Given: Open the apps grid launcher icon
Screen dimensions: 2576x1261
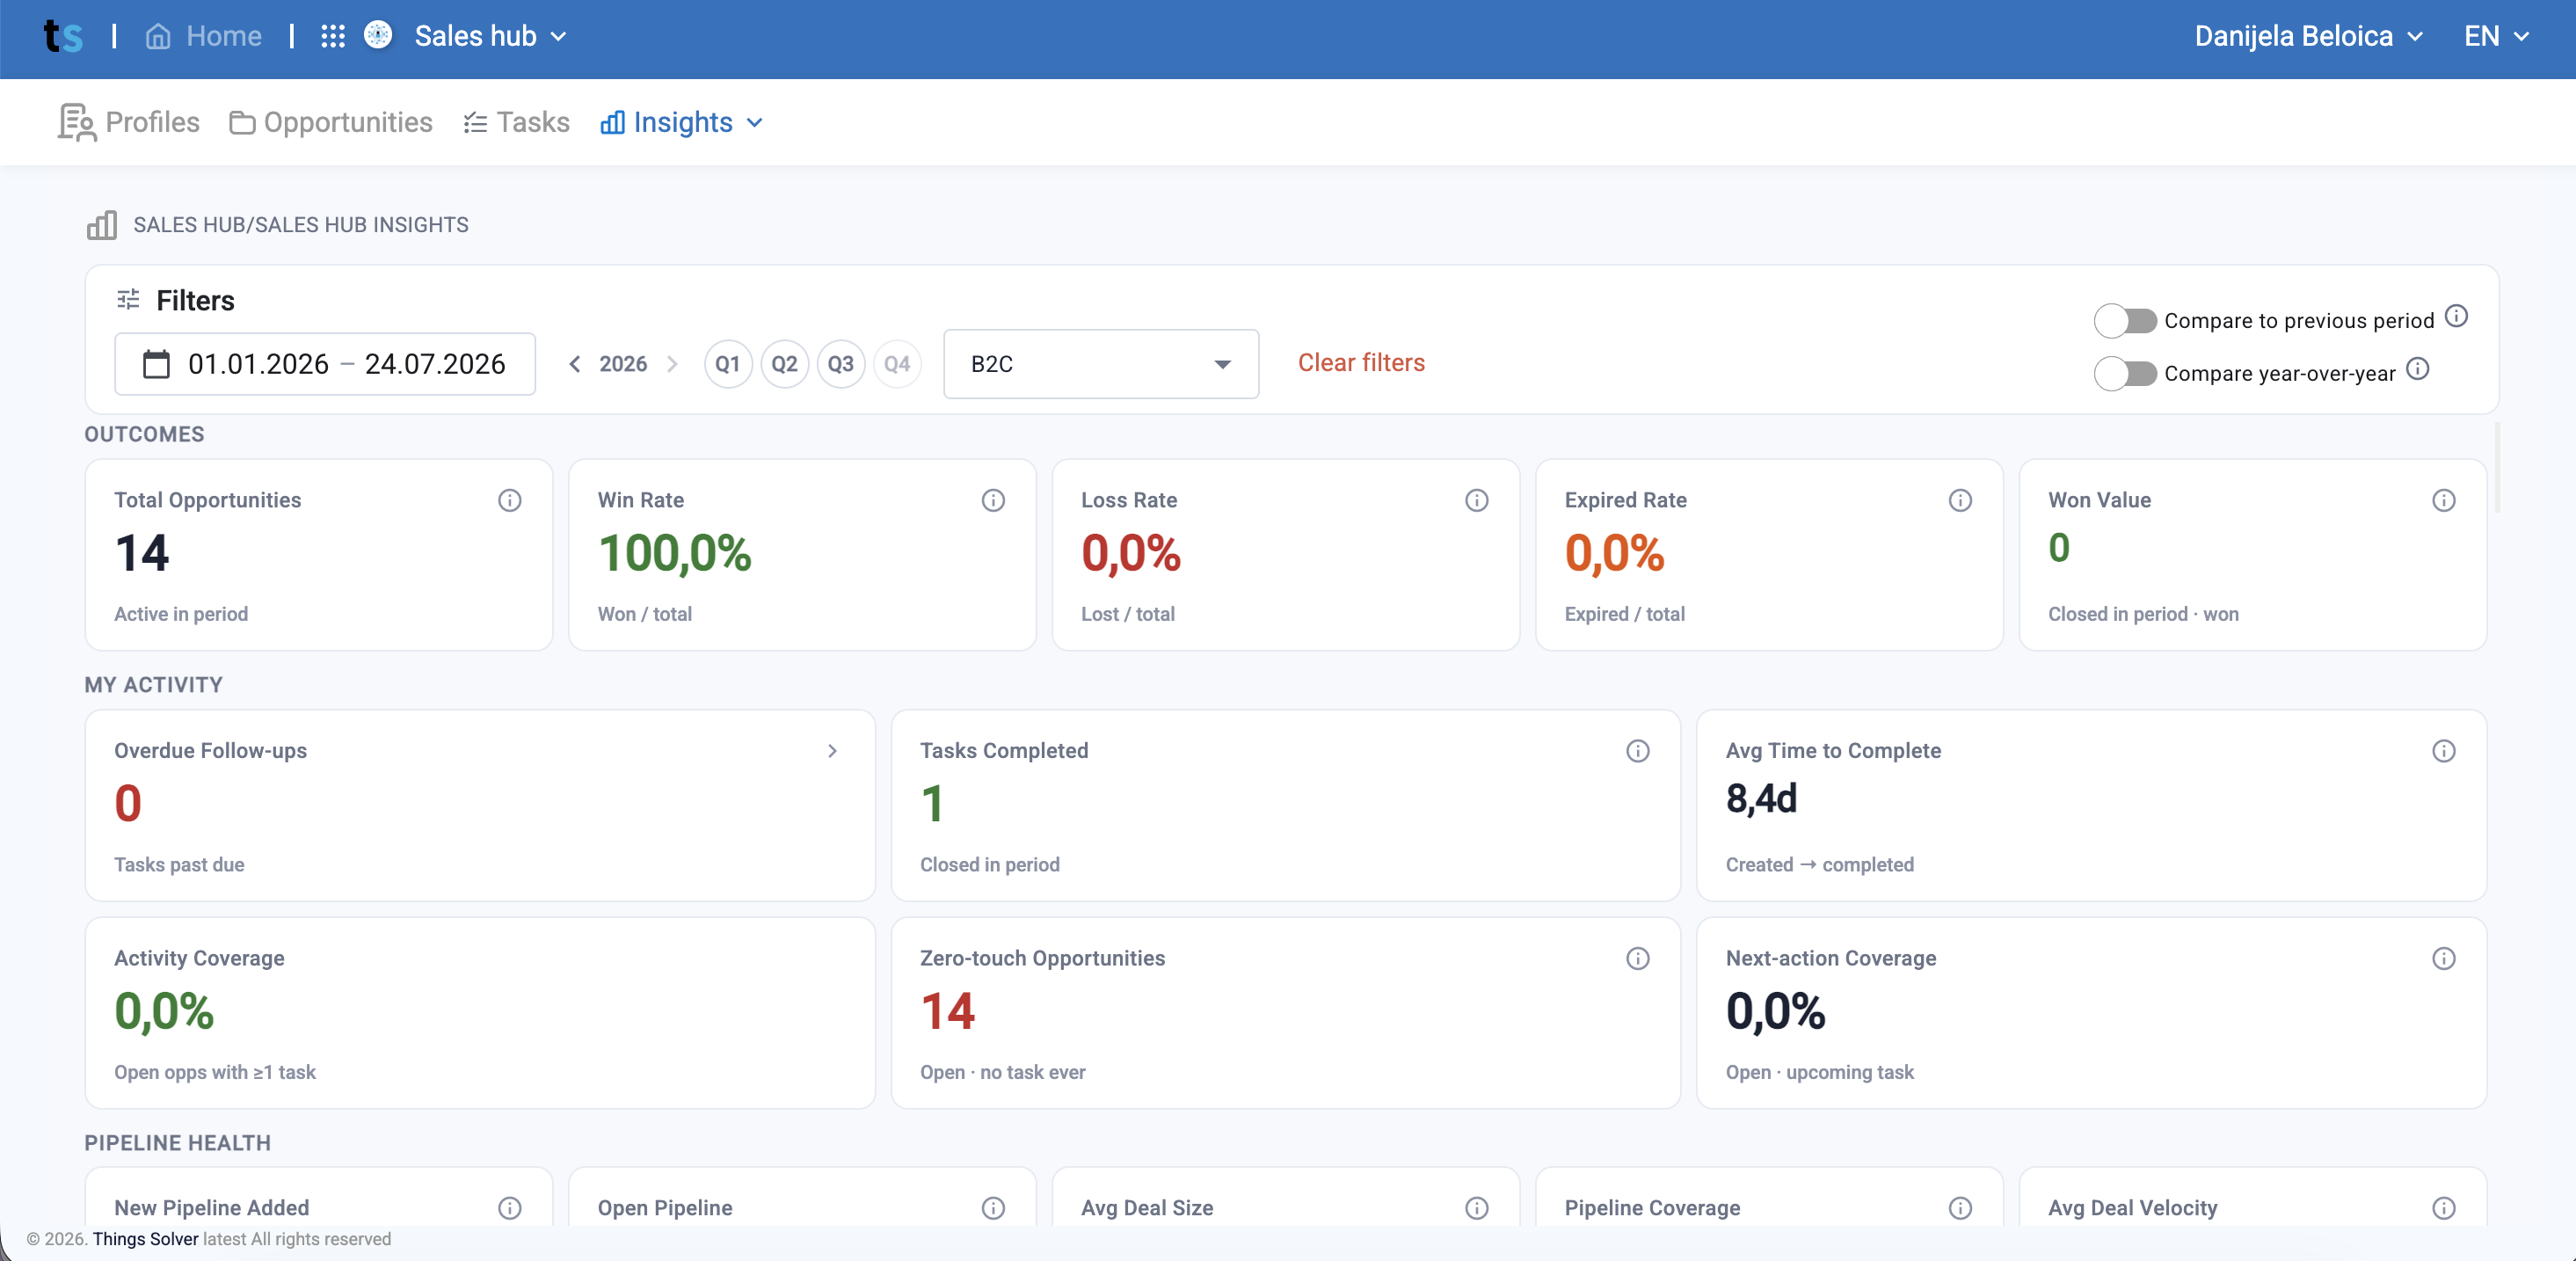Looking at the screenshot, I should (x=332, y=36).
